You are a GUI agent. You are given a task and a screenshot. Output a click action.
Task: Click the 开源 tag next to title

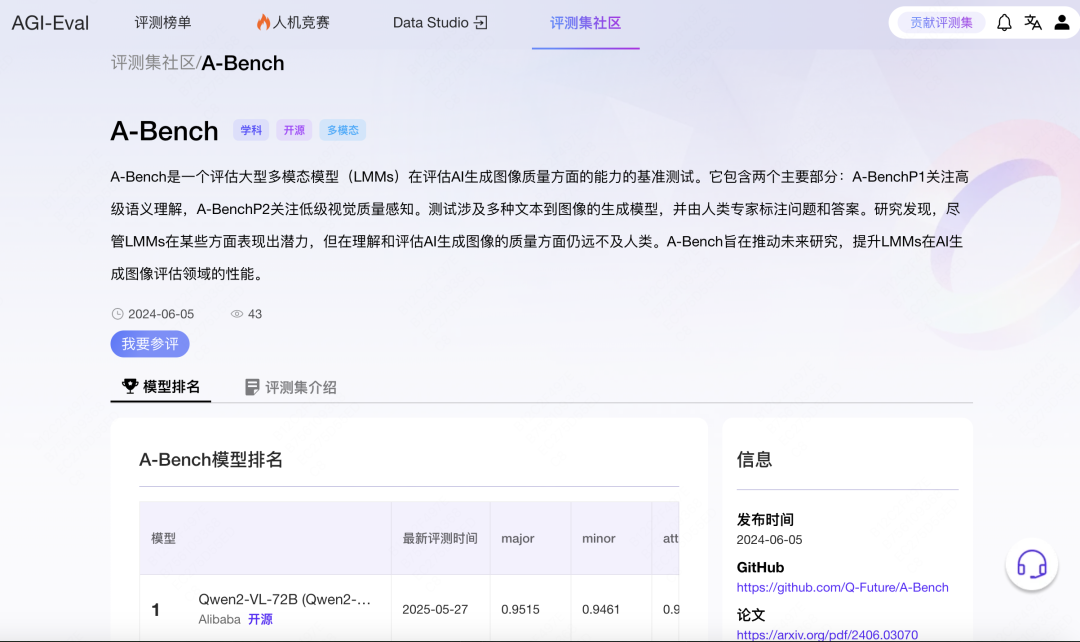294,130
